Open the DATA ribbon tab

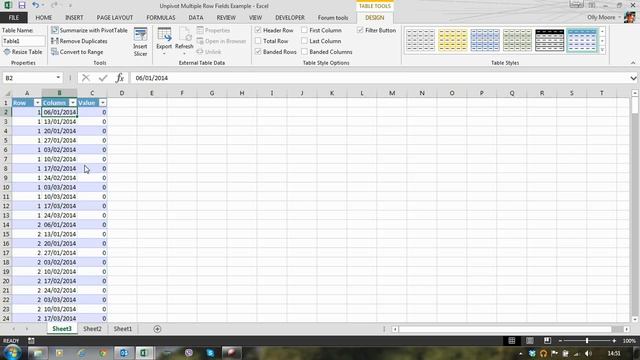(196, 18)
